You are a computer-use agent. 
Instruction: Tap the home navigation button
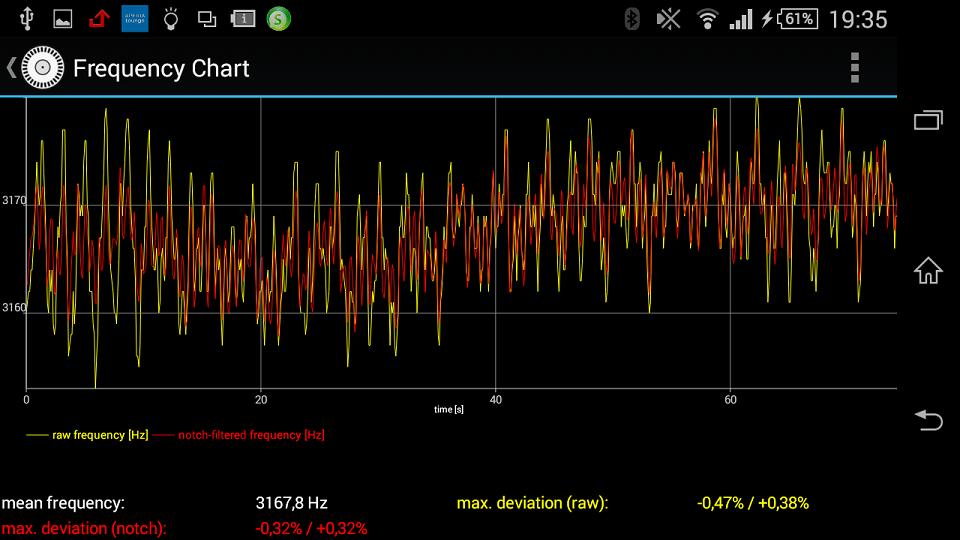(x=928, y=270)
